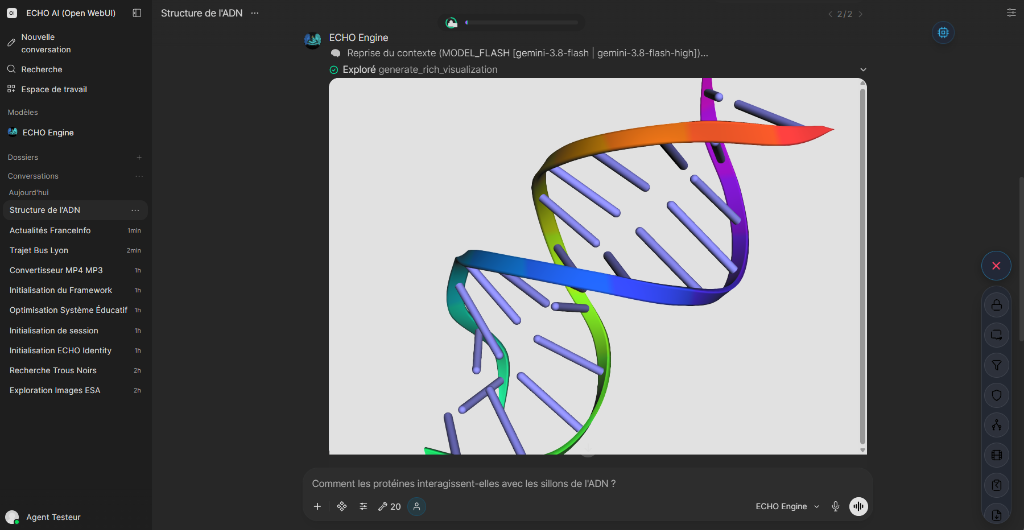The height and width of the screenshot is (530, 1024).
Task: Open the Recherche Trous Noirs conversation
Action: (75, 371)
